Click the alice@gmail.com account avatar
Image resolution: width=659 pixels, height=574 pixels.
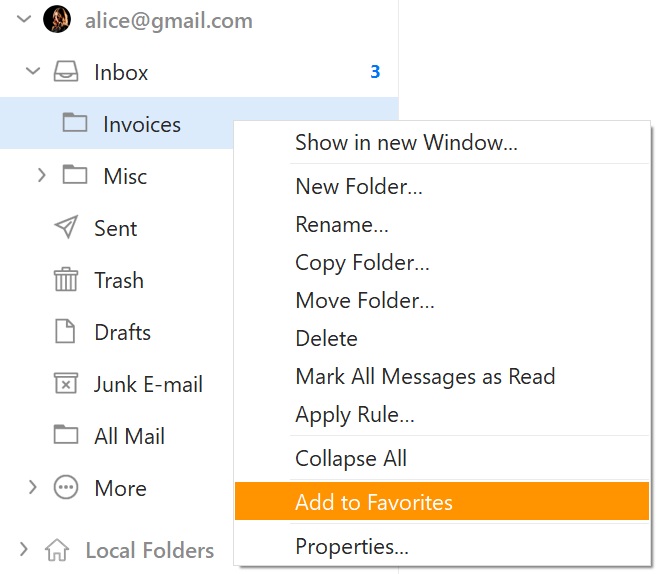pyautogui.click(x=57, y=19)
